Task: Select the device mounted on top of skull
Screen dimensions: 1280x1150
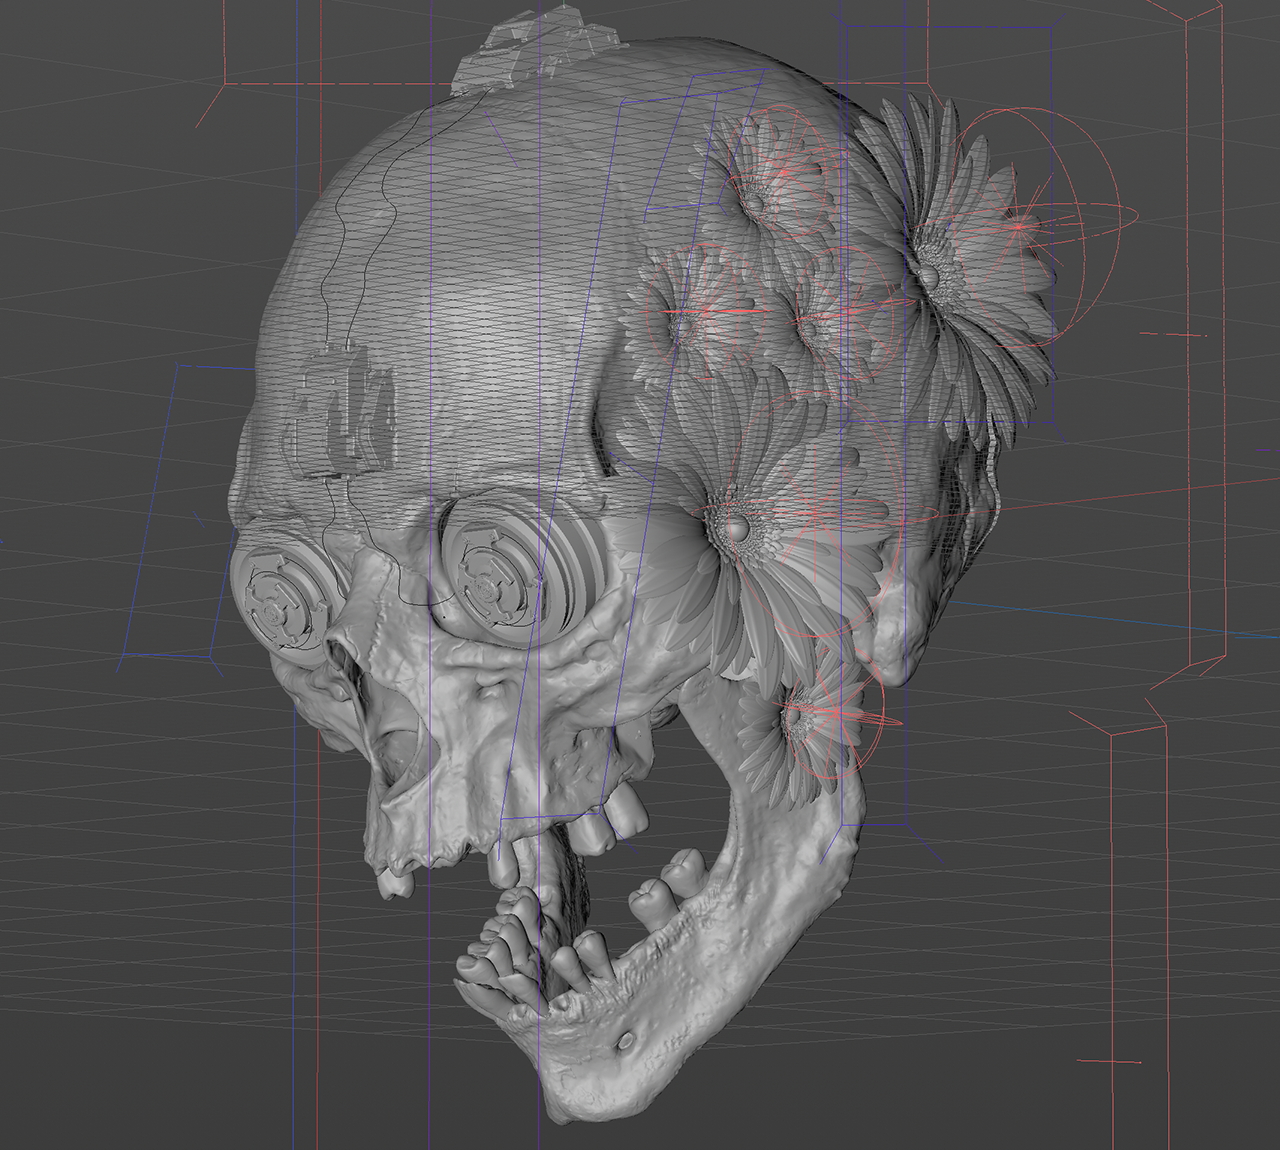Action: point(538,50)
